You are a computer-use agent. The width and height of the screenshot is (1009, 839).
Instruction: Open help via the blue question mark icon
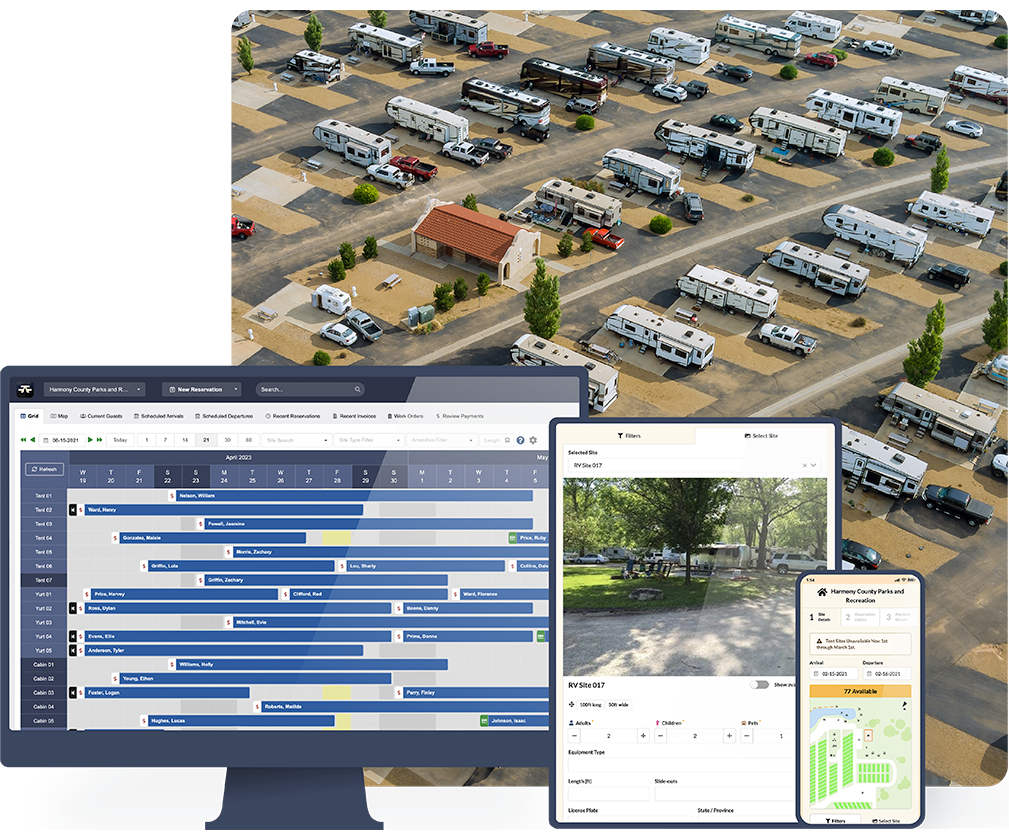[521, 440]
